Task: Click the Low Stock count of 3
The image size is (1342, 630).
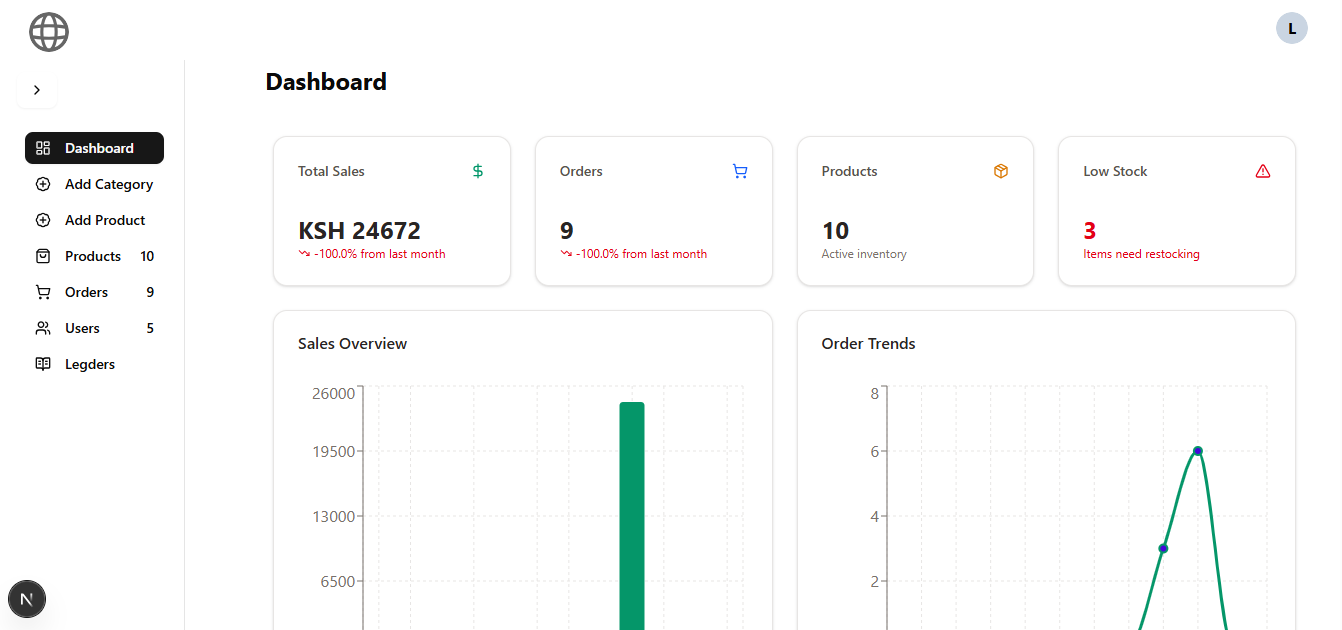Action: coord(1090,231)
